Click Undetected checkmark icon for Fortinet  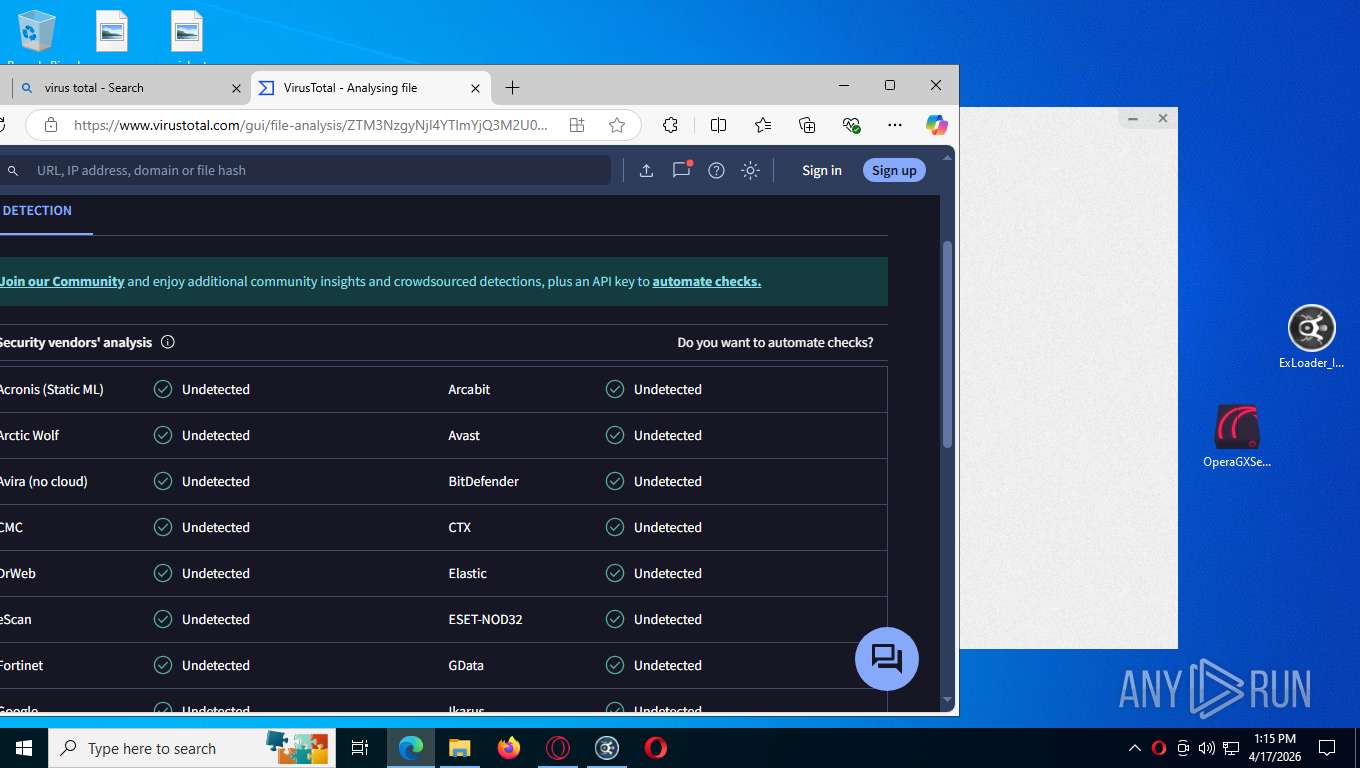163,665
